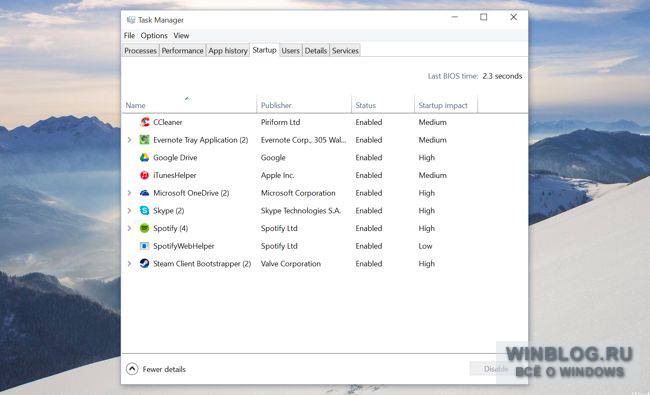Select the CCleaner row name
This screenshot has width=650, height=395.
pyautogui.click(x=167, y=122)
